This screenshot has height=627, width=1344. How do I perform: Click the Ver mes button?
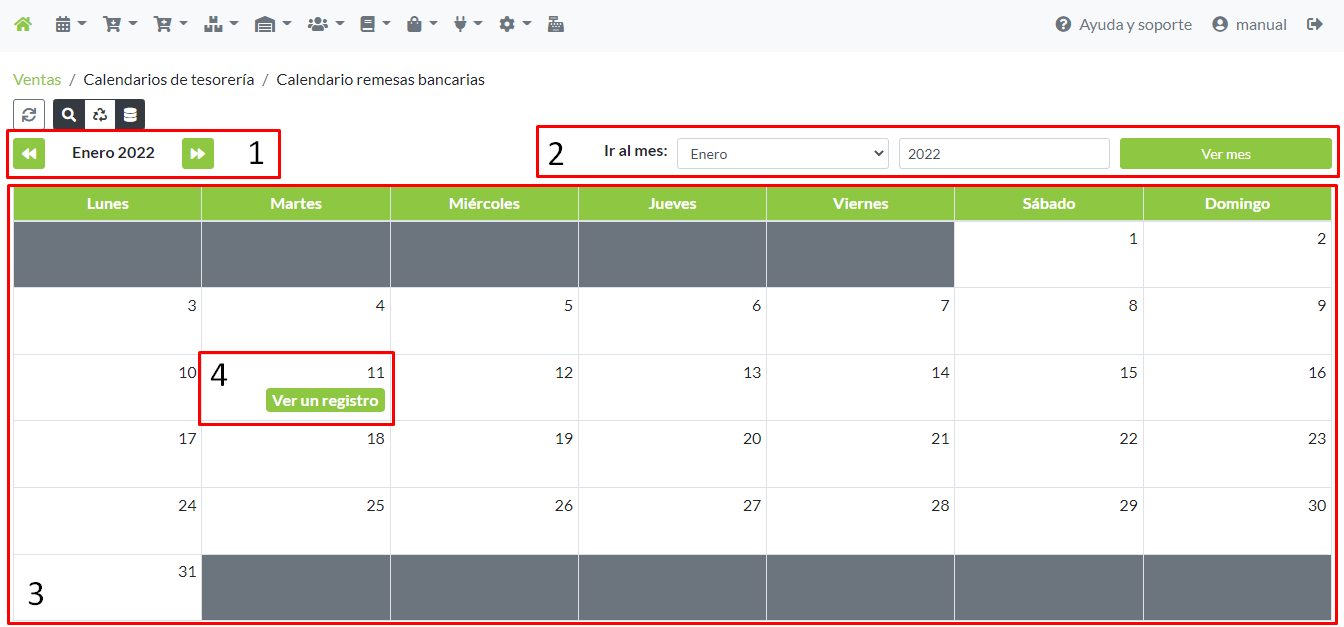point(1225,154)
